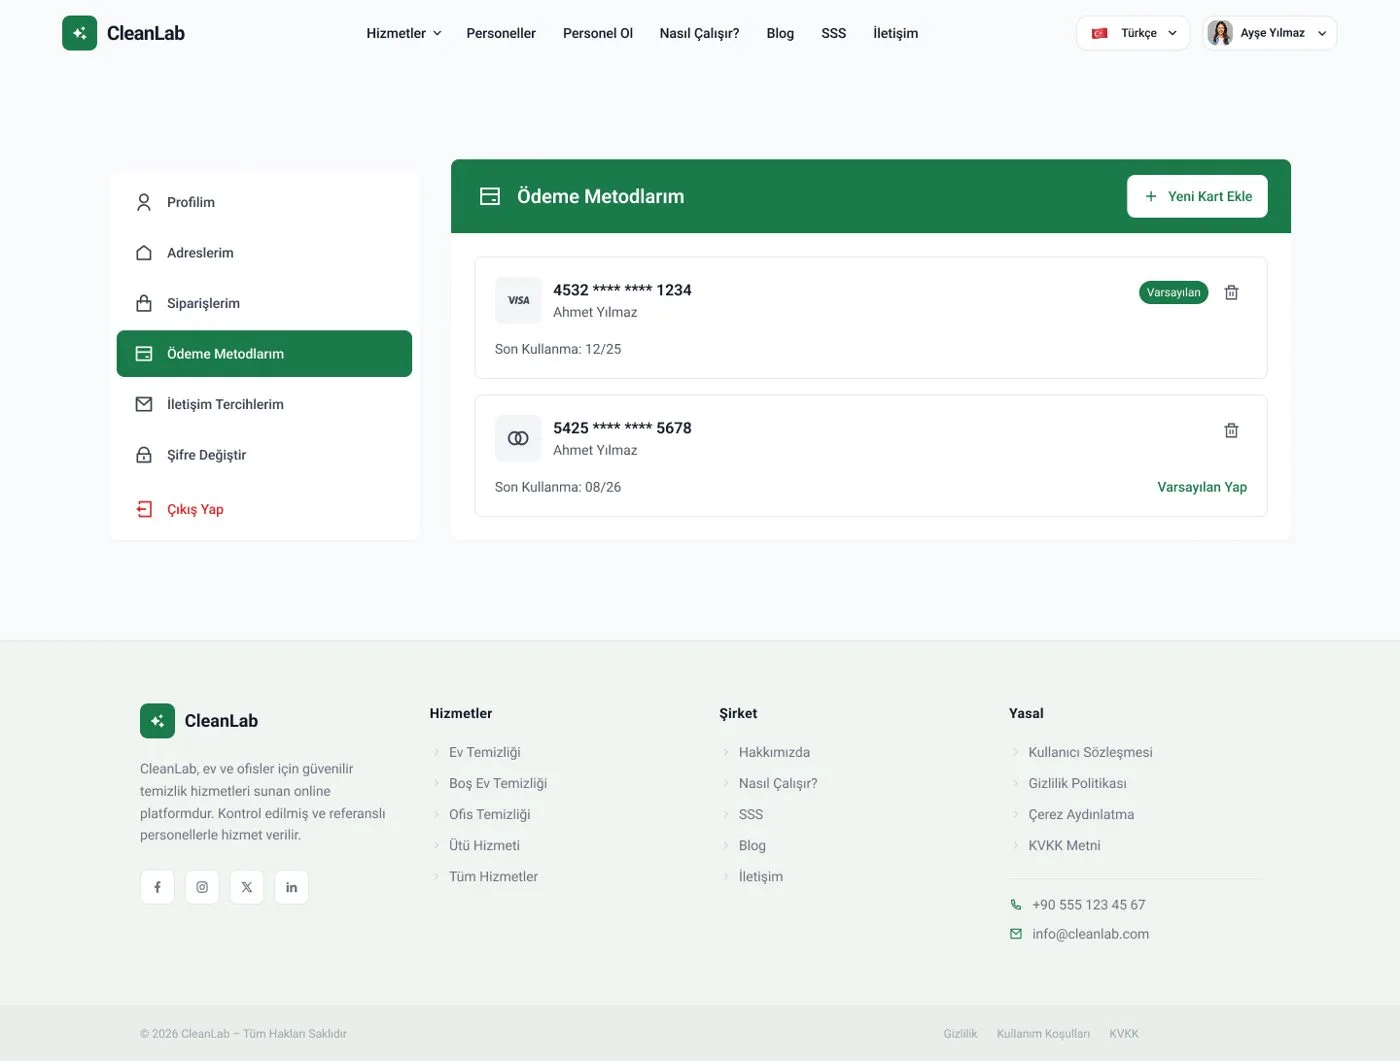The width and height of the screenshot is (1400, 1061).
Task: Delete the card ending in 5678
Action: pos(1231,430)
